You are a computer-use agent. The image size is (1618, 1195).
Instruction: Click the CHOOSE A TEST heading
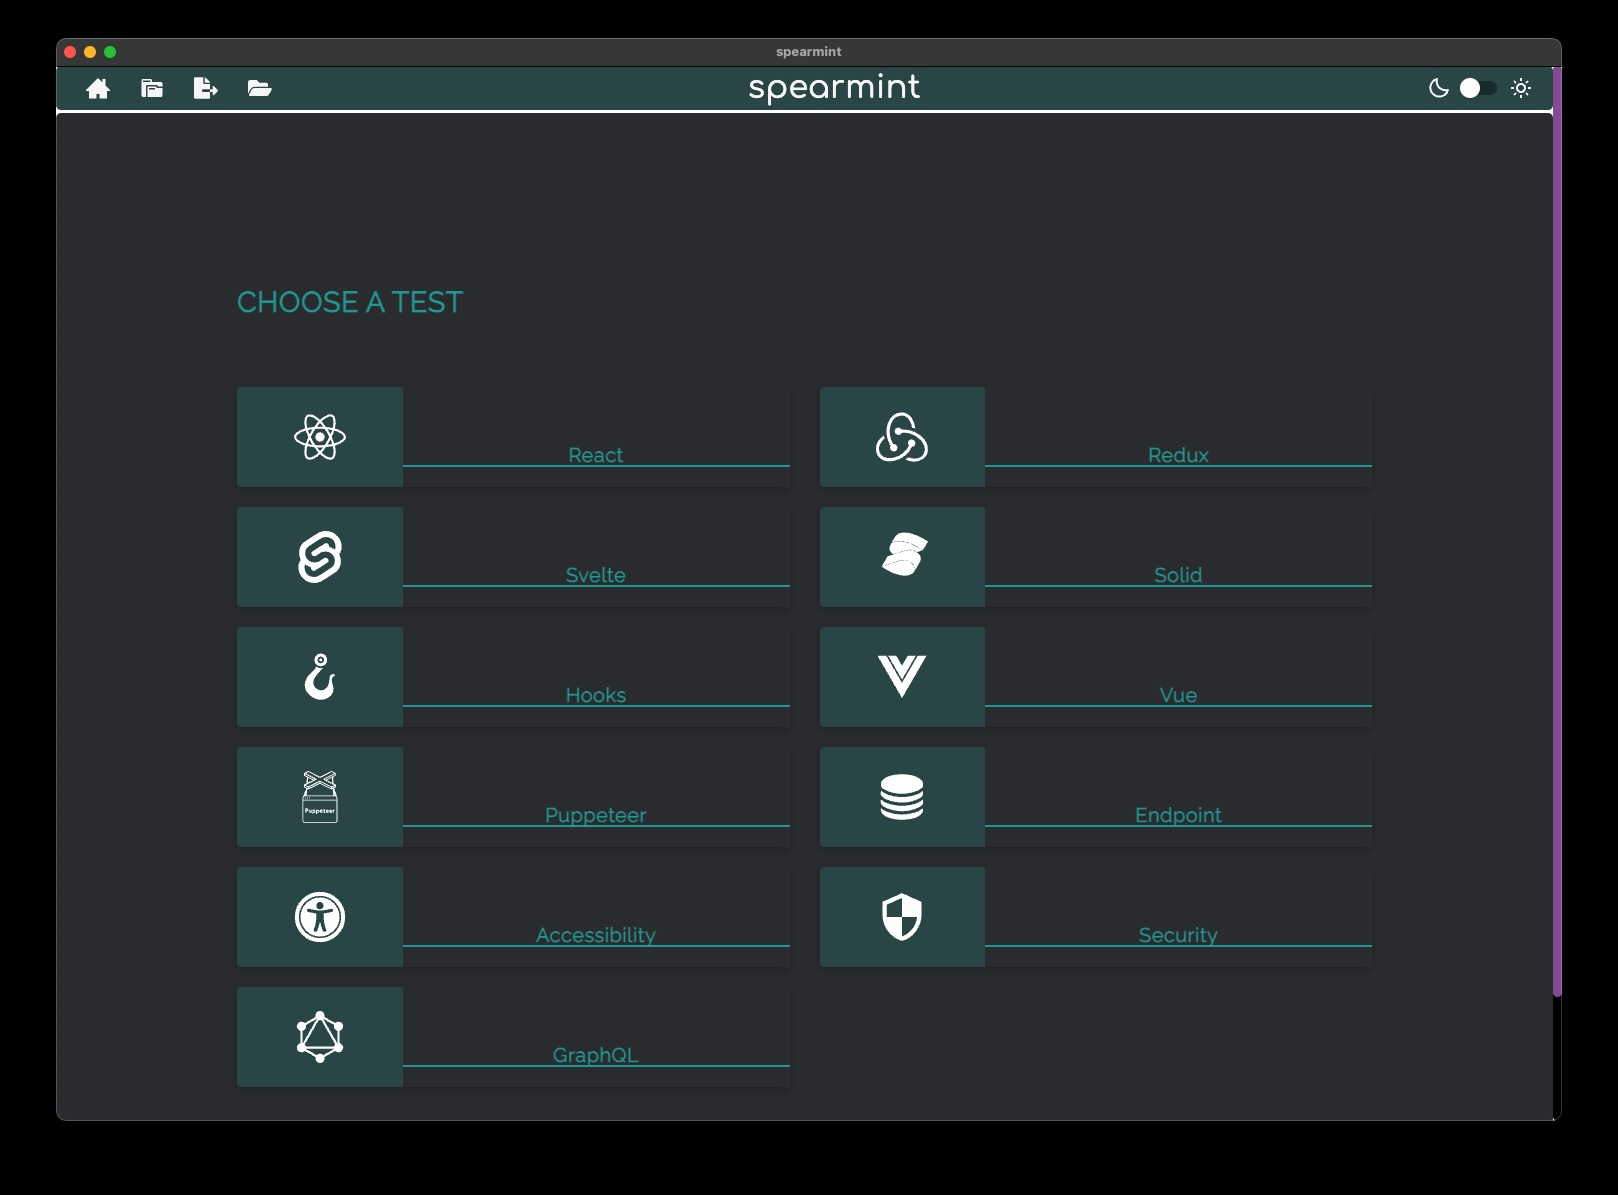[x=350, y=302]
